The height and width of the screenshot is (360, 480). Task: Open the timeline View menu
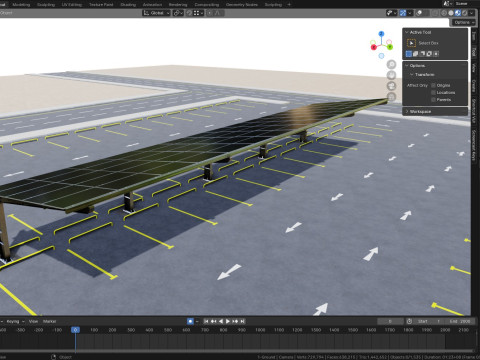coord(33,321)
